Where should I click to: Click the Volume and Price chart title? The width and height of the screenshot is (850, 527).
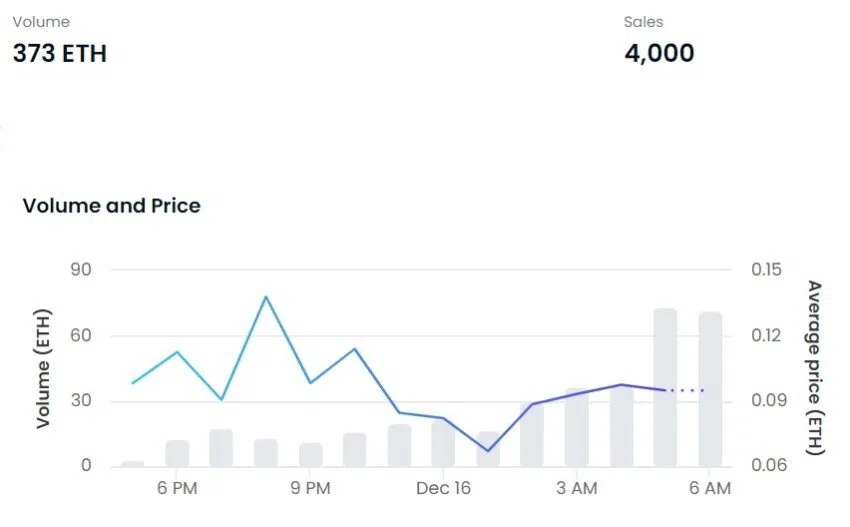pos(111,206)
